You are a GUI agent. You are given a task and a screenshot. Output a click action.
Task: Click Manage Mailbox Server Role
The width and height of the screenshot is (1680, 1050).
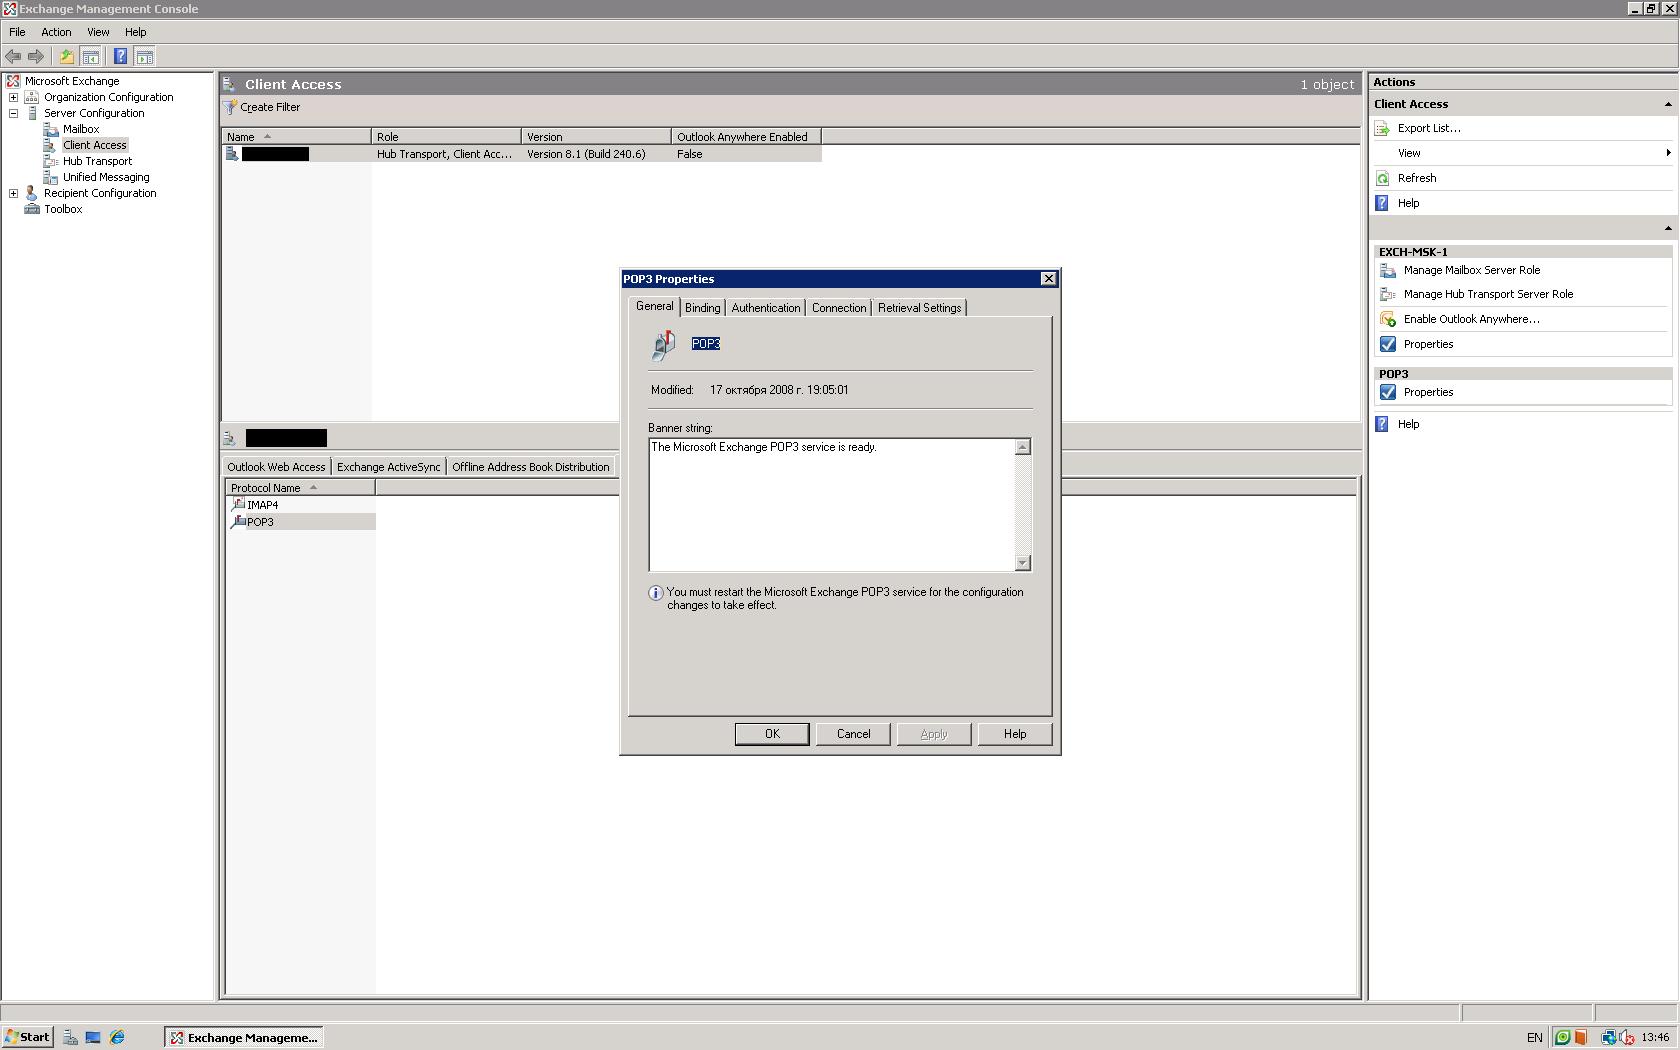click(x=1471, y=270)
